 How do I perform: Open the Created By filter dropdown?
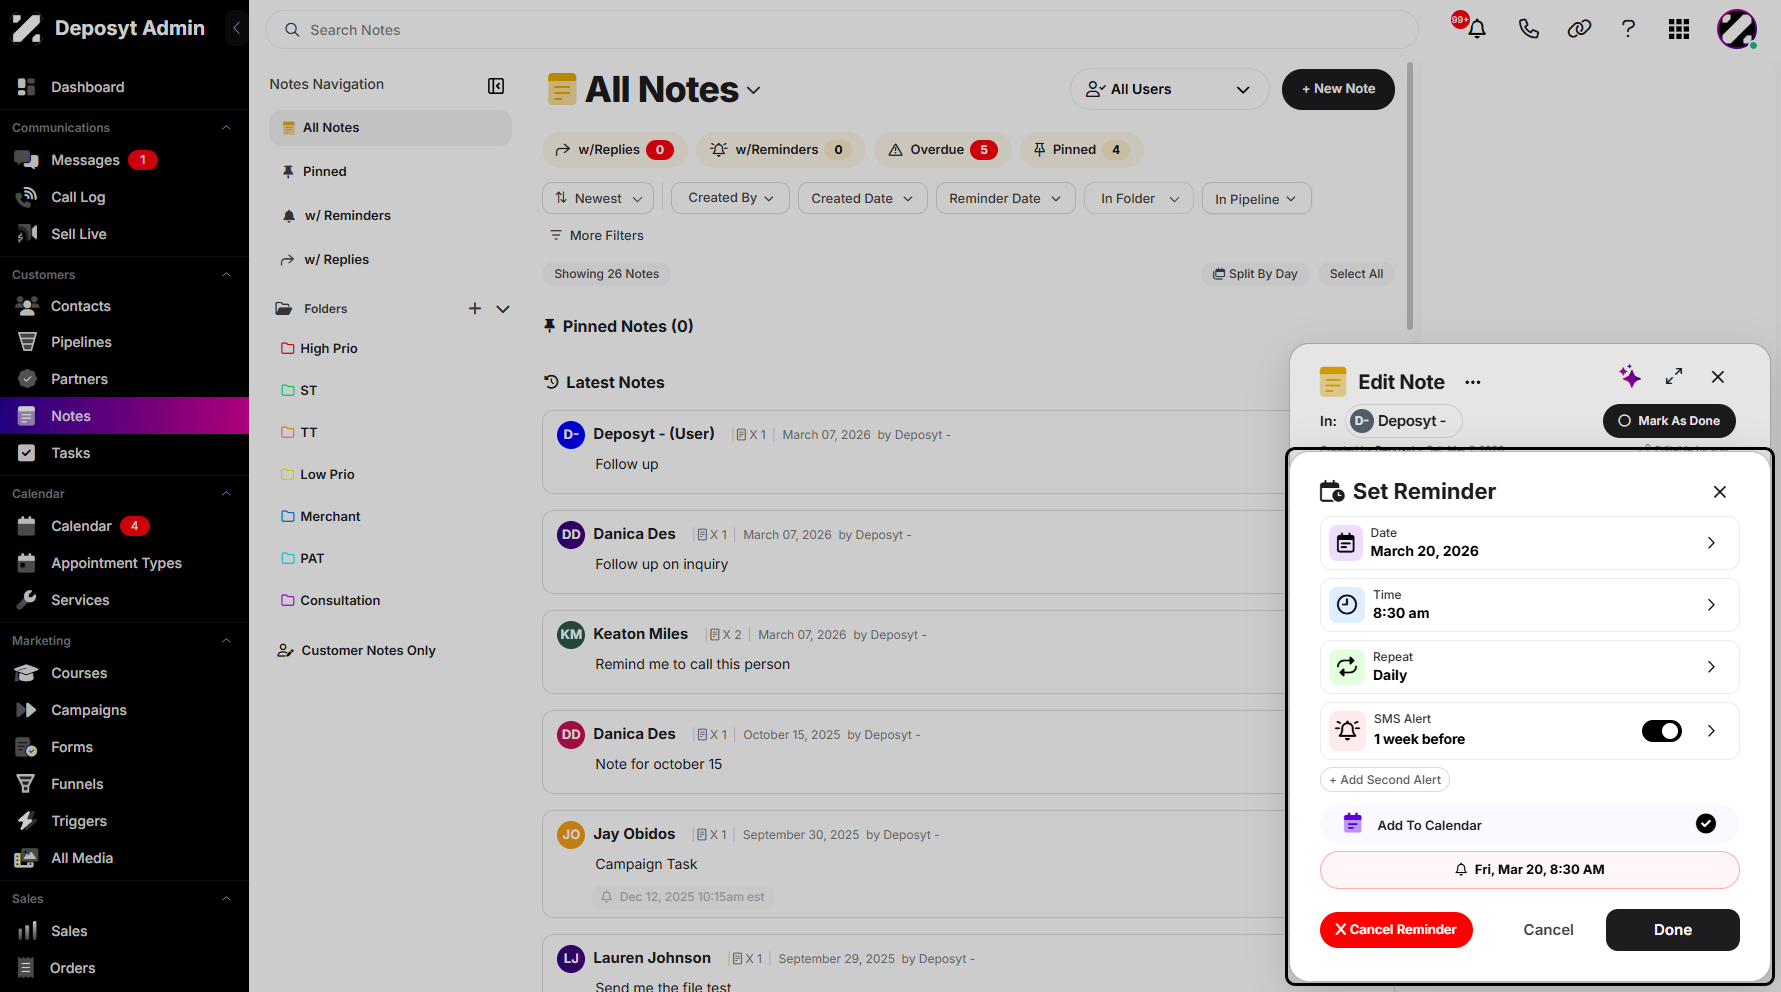(731, 198)
